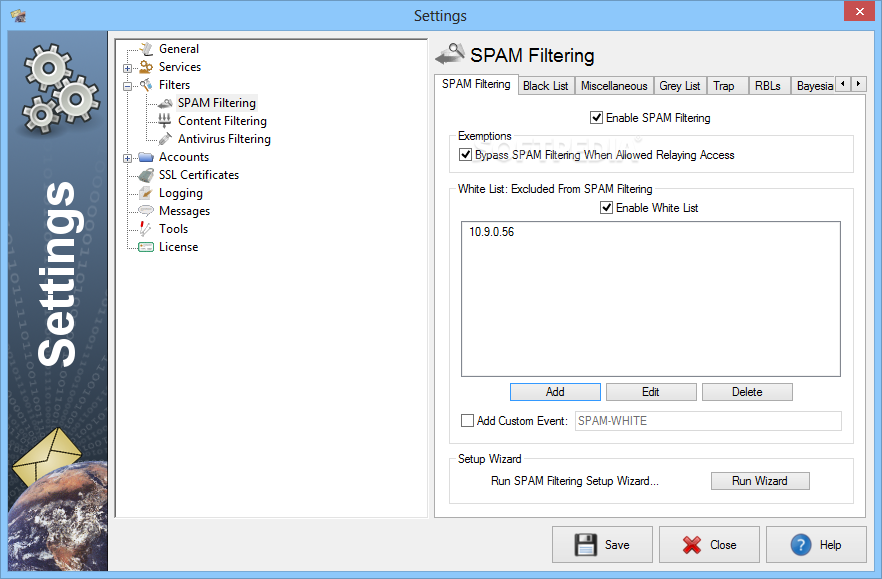The width and height of the screenshot is (882, 579).
Task: Select Content Filtering tree item
Action: (x=222, y=121)
